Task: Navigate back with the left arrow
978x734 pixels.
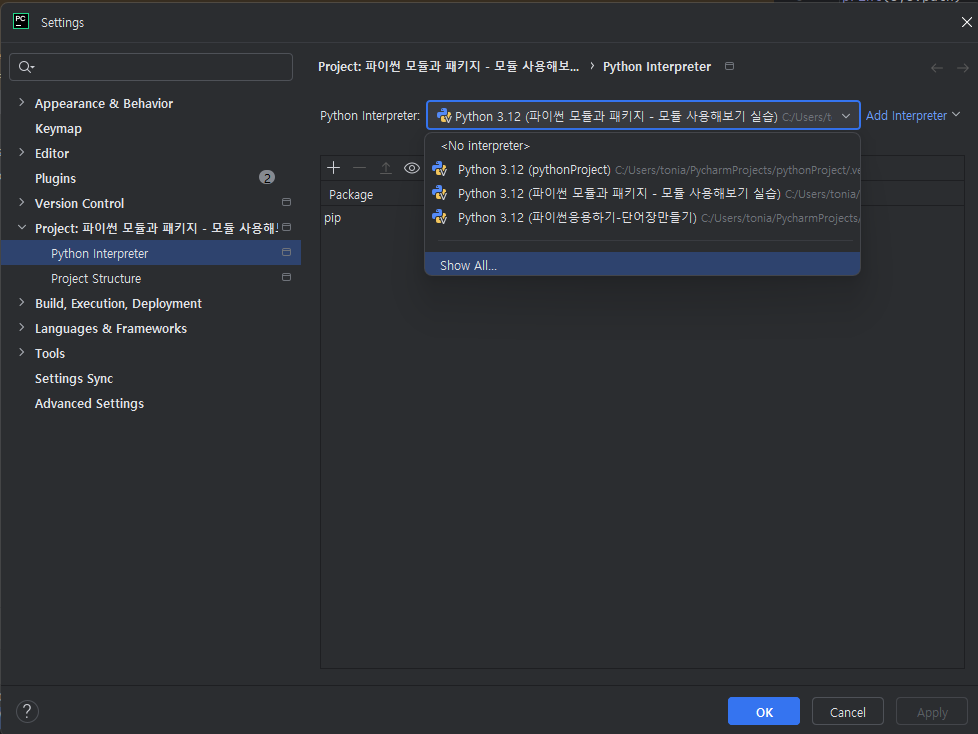Action: coord(937,67)
